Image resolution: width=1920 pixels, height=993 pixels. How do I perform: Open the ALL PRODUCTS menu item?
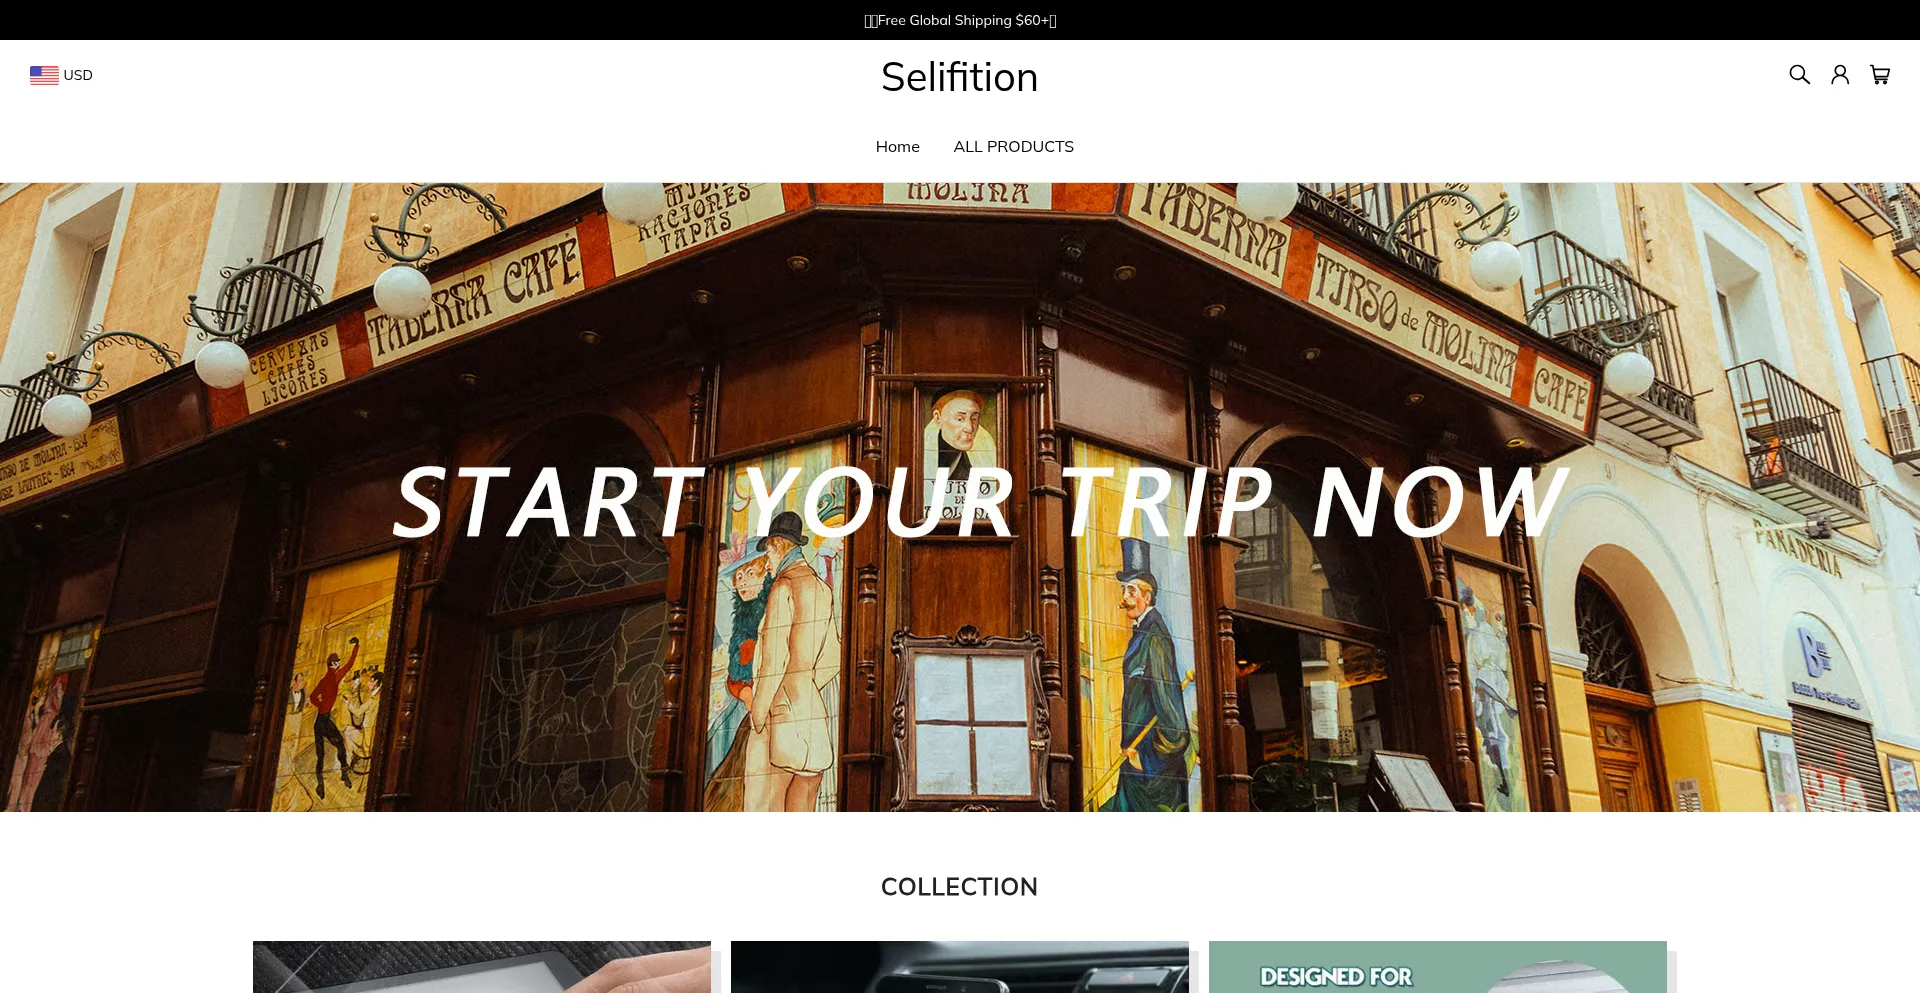coord(1013,146)
